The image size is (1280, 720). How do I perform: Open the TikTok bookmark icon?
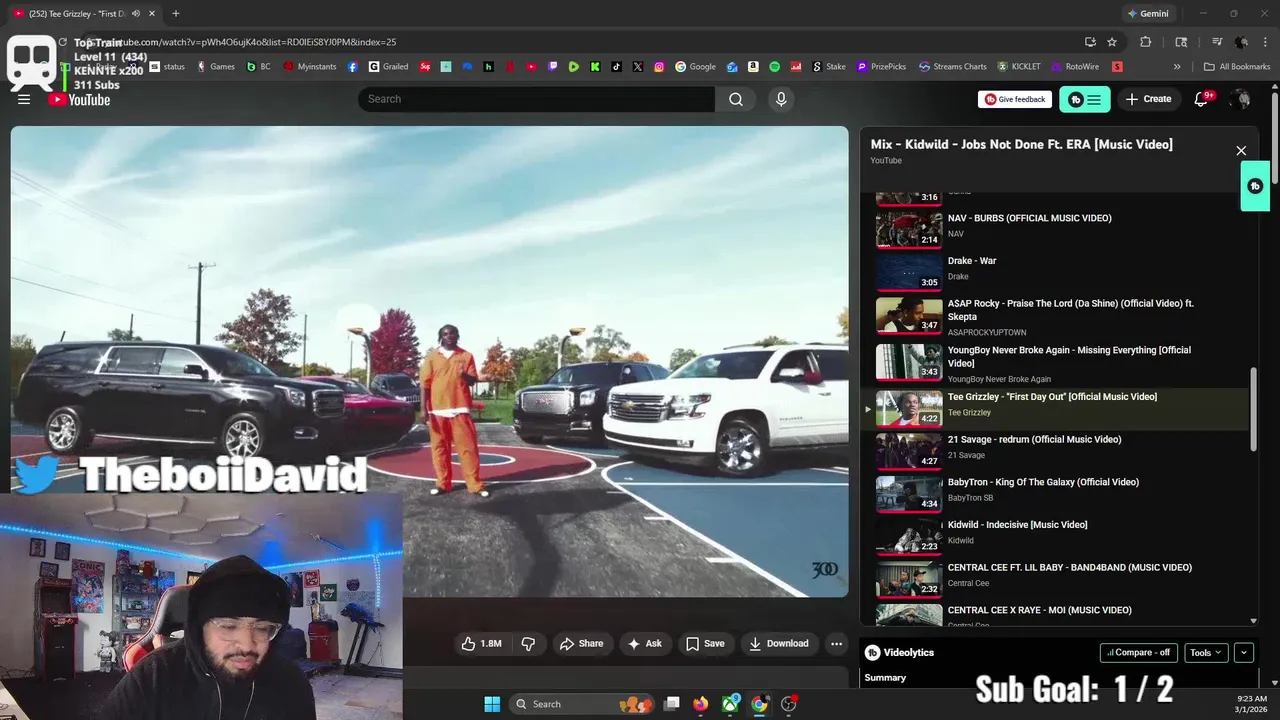[616, 67]
